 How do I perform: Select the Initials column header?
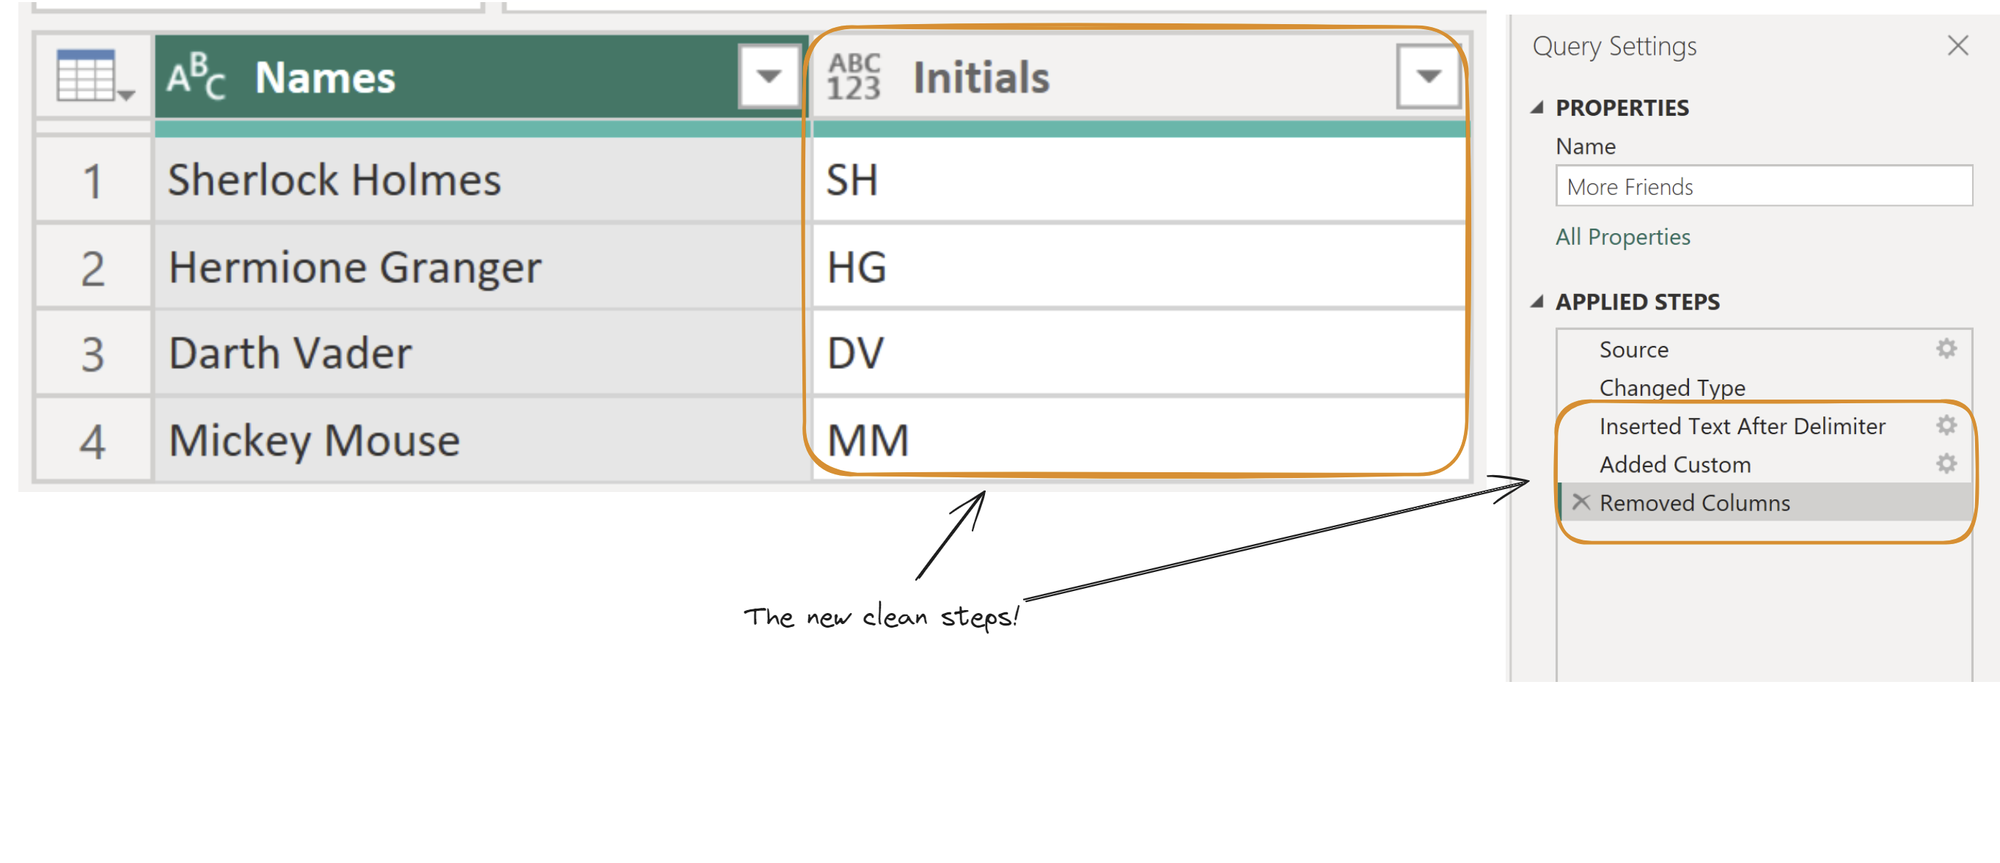coord(1100,78)
